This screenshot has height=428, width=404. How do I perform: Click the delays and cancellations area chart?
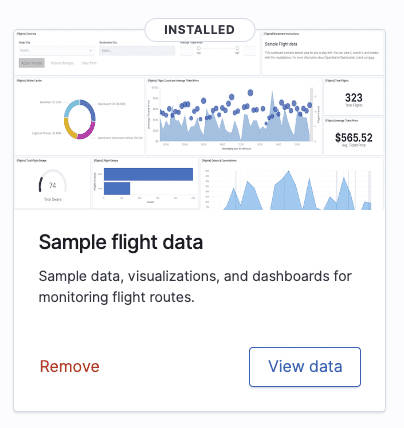point(292,184)
